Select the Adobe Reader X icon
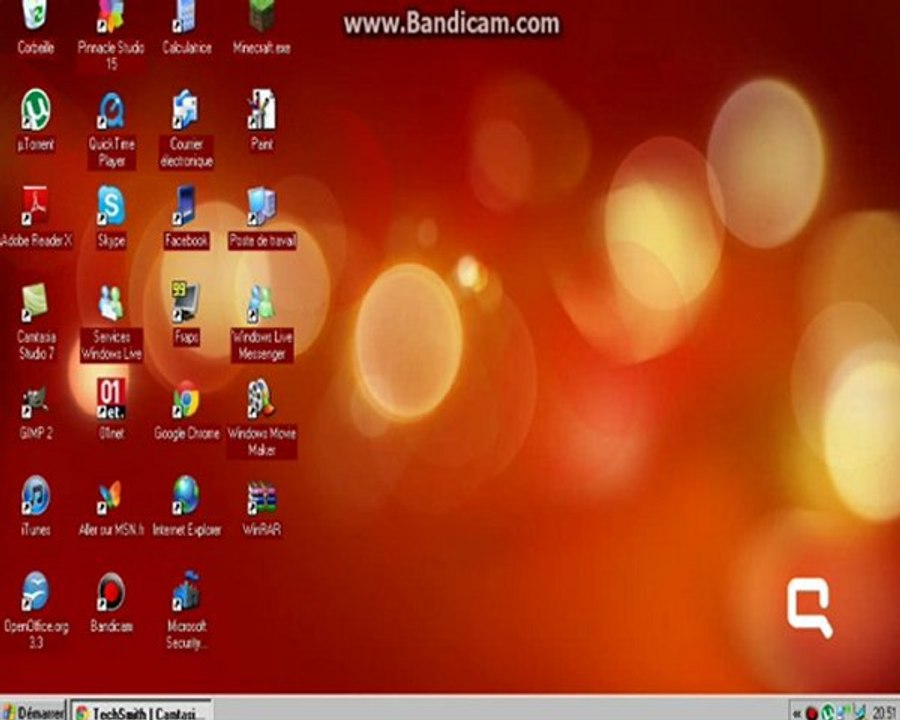The image size is (900, 720). pos(36,206)
